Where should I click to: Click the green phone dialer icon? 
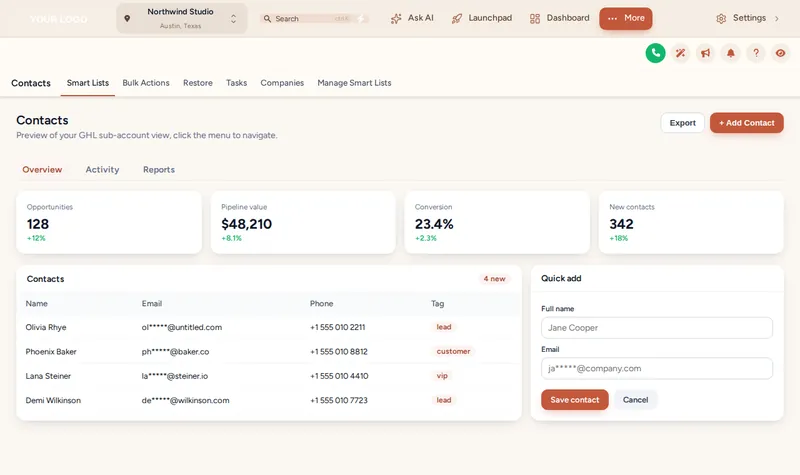click(x=655, y=53)
